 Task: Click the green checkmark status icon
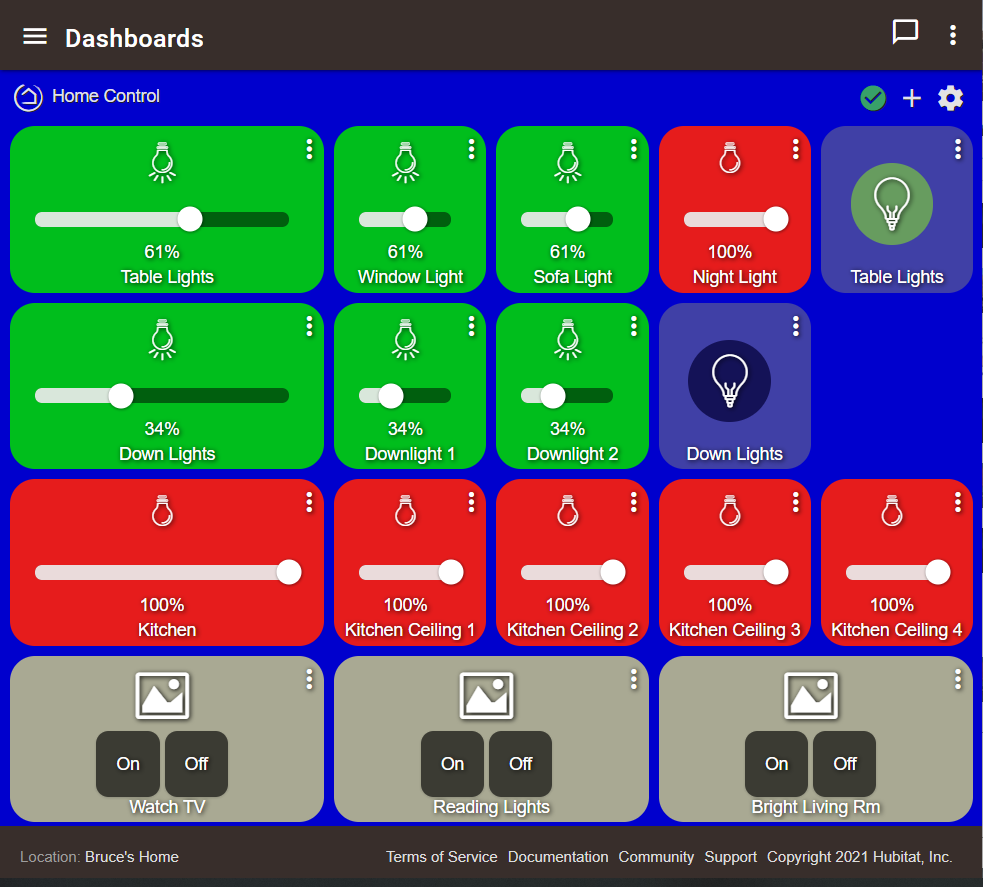pos(873,98)
